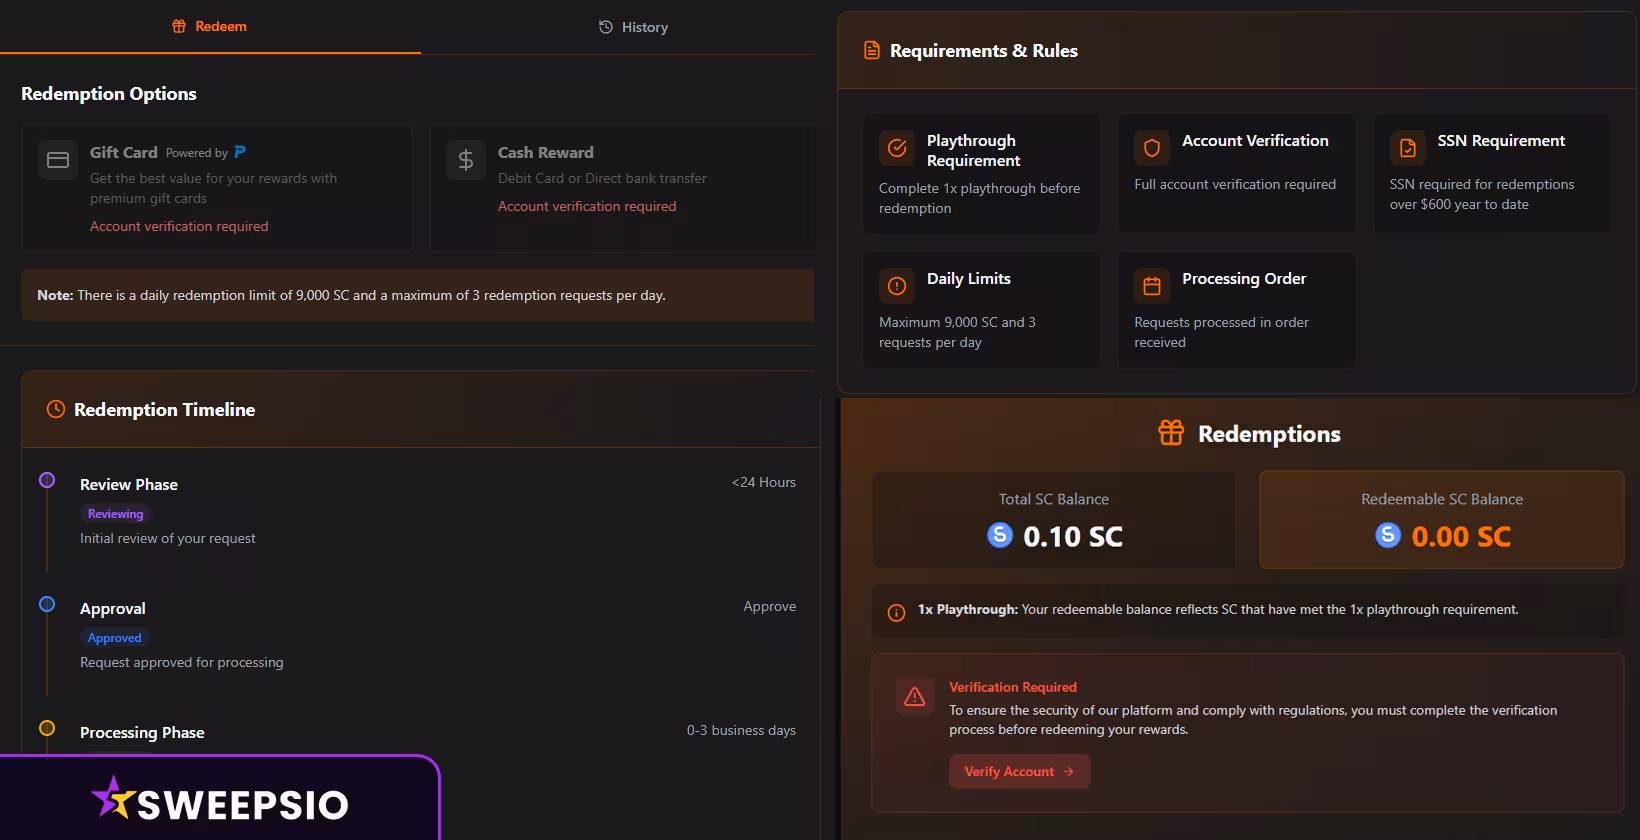
Task: Click 'Requests processed in order received' text
Action: 1221,332
